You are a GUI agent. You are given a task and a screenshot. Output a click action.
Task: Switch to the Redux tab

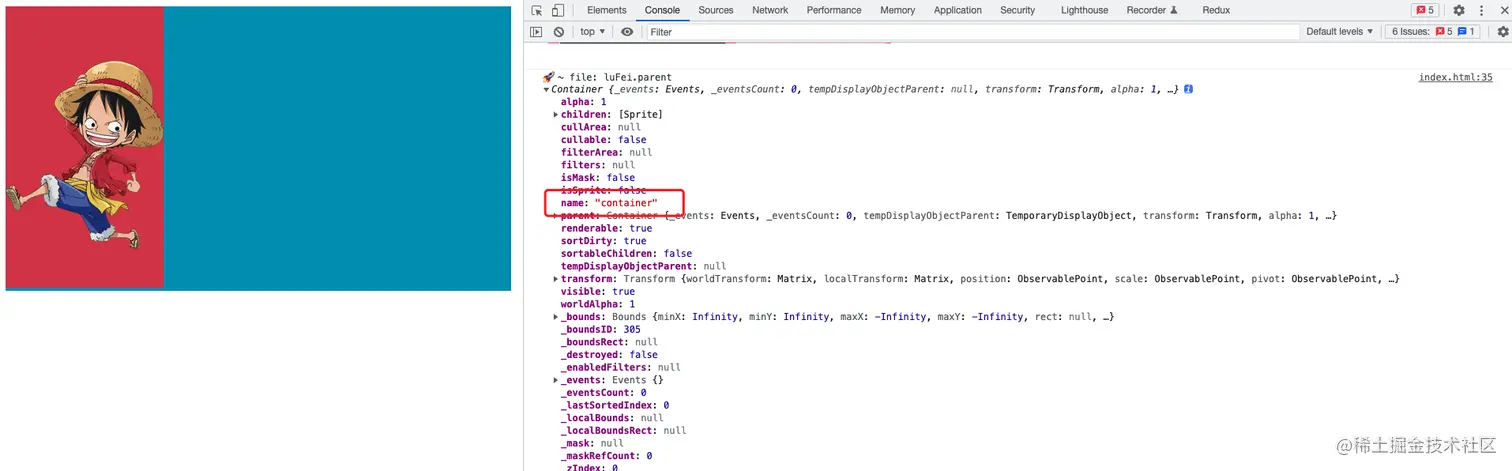pos(1216,10)
